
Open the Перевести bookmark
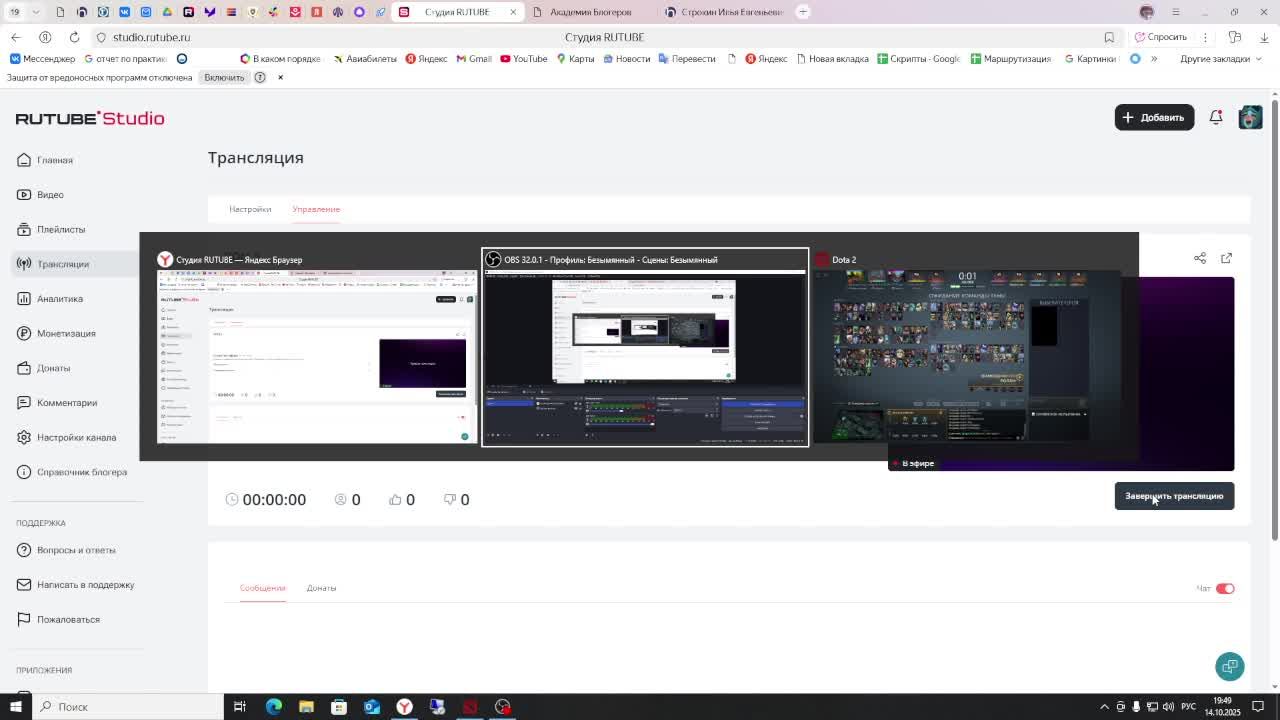tap(686, 59)
